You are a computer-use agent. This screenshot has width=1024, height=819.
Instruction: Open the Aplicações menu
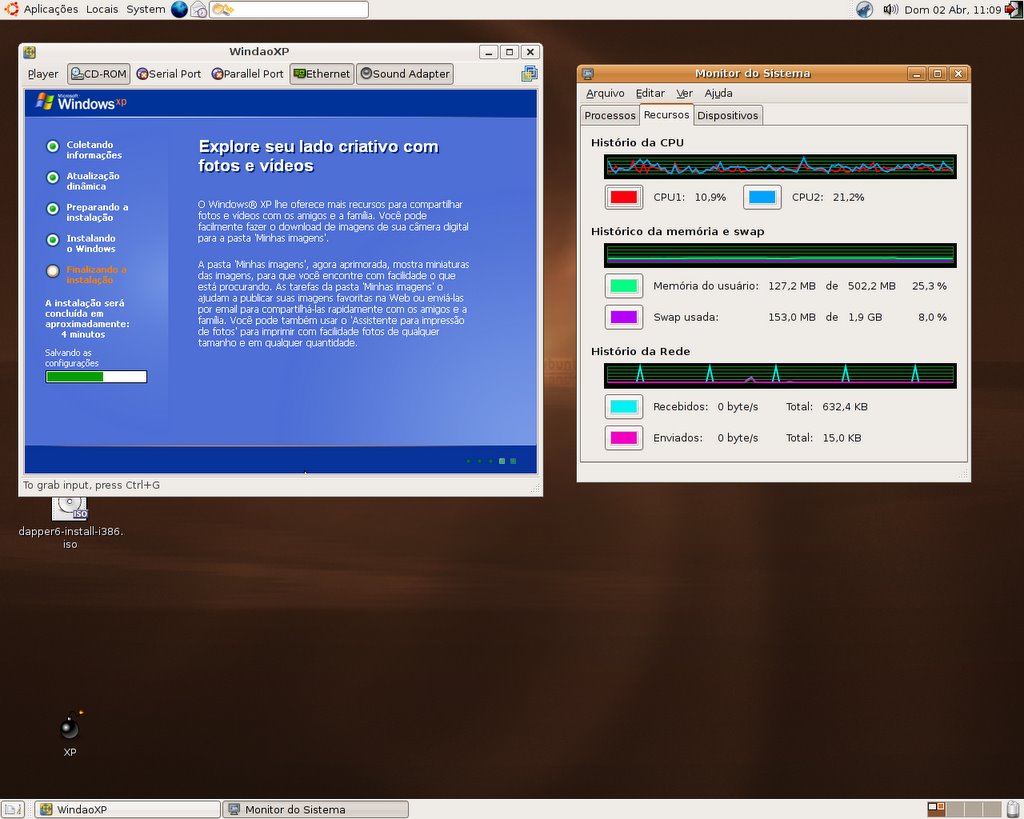click(51, 9)
